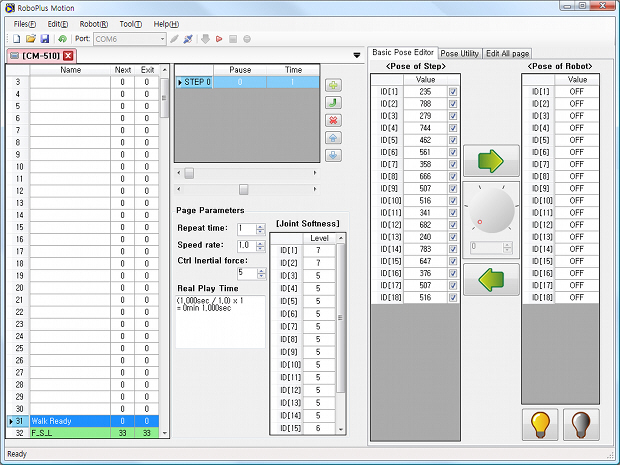The height and width of the screenshot is (465, 620).
Task: Click page list scroll-up arrow
Action: (165, 70)
